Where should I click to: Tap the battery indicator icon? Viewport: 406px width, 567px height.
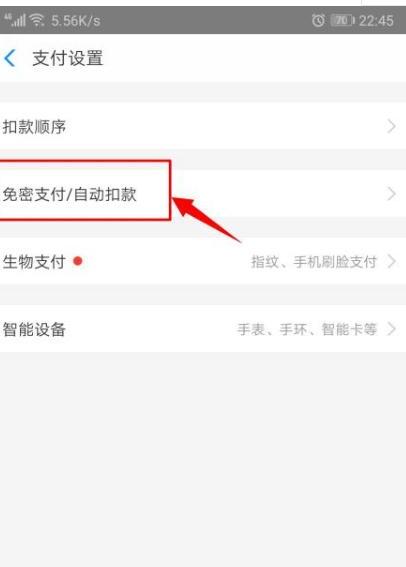tap(342, 20)
